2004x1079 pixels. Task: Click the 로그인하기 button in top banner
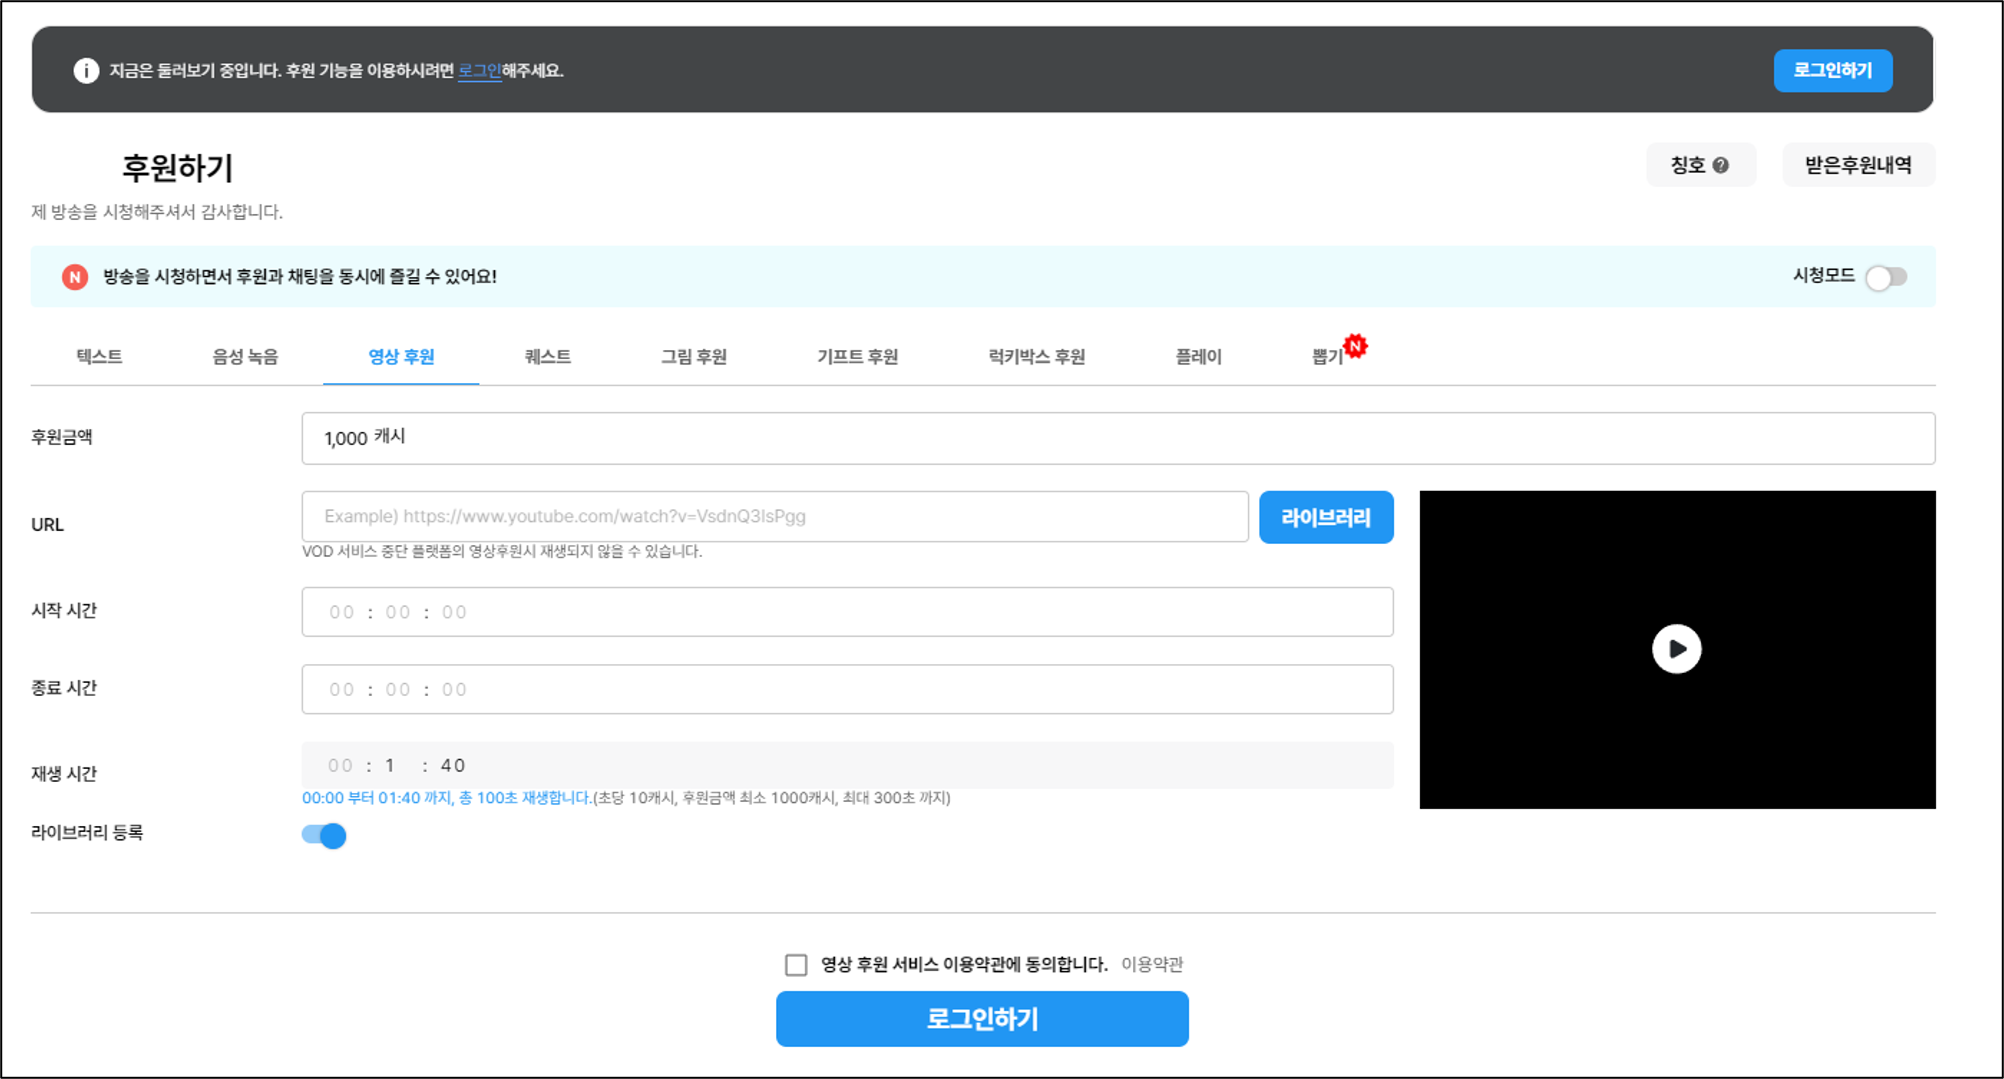(x=1832, y=71)
